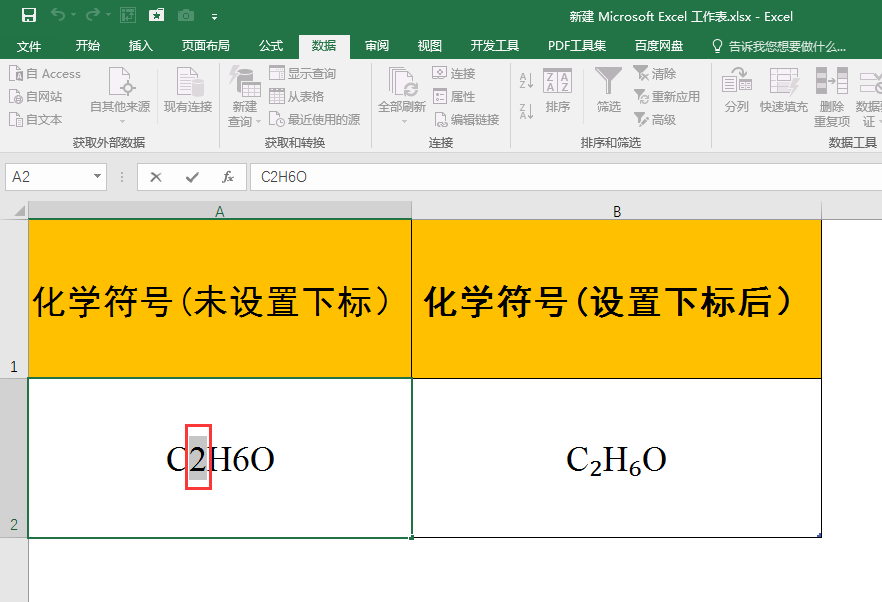Import data 自文本
The height and width of the screenshot is (602, 882).
click(35, 120)
